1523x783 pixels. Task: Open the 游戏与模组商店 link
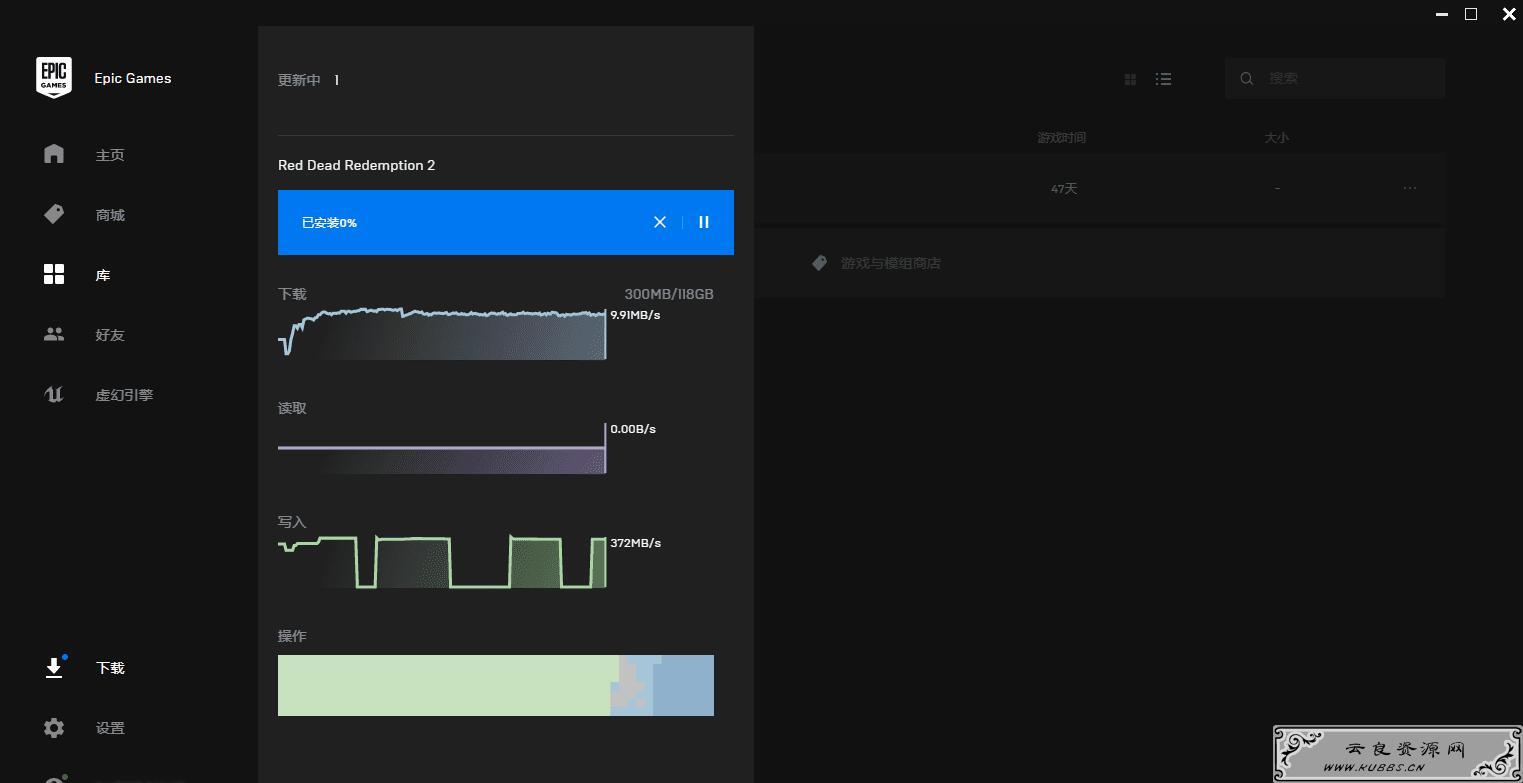pyautogui.click(x=889, y=263)
